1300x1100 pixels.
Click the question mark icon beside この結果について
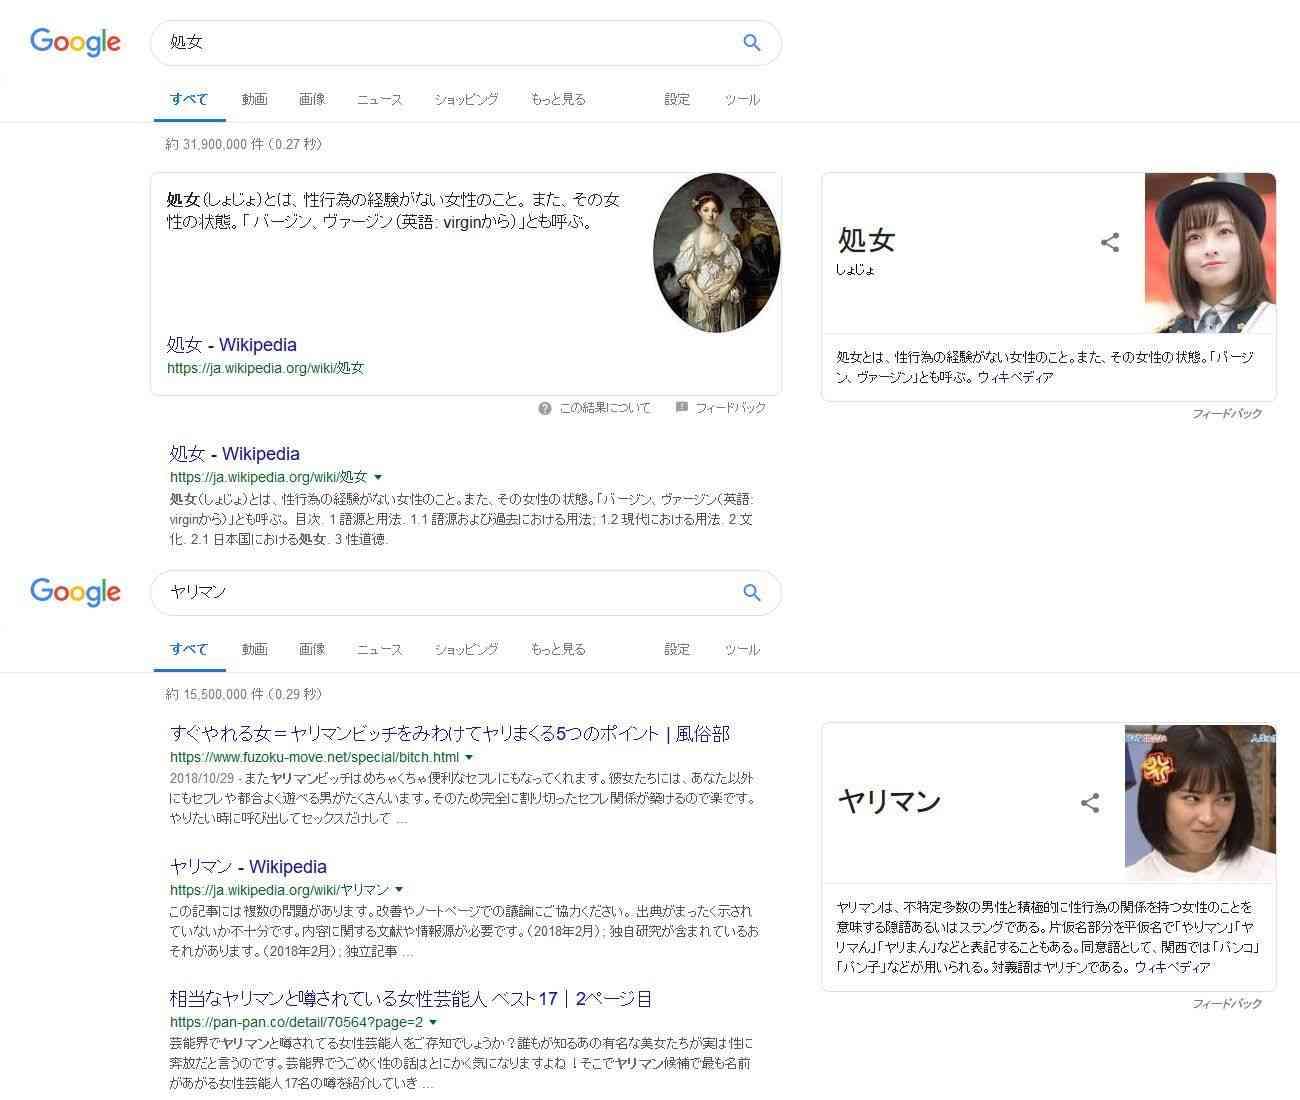pyautogui.click(x=545, y=408)
